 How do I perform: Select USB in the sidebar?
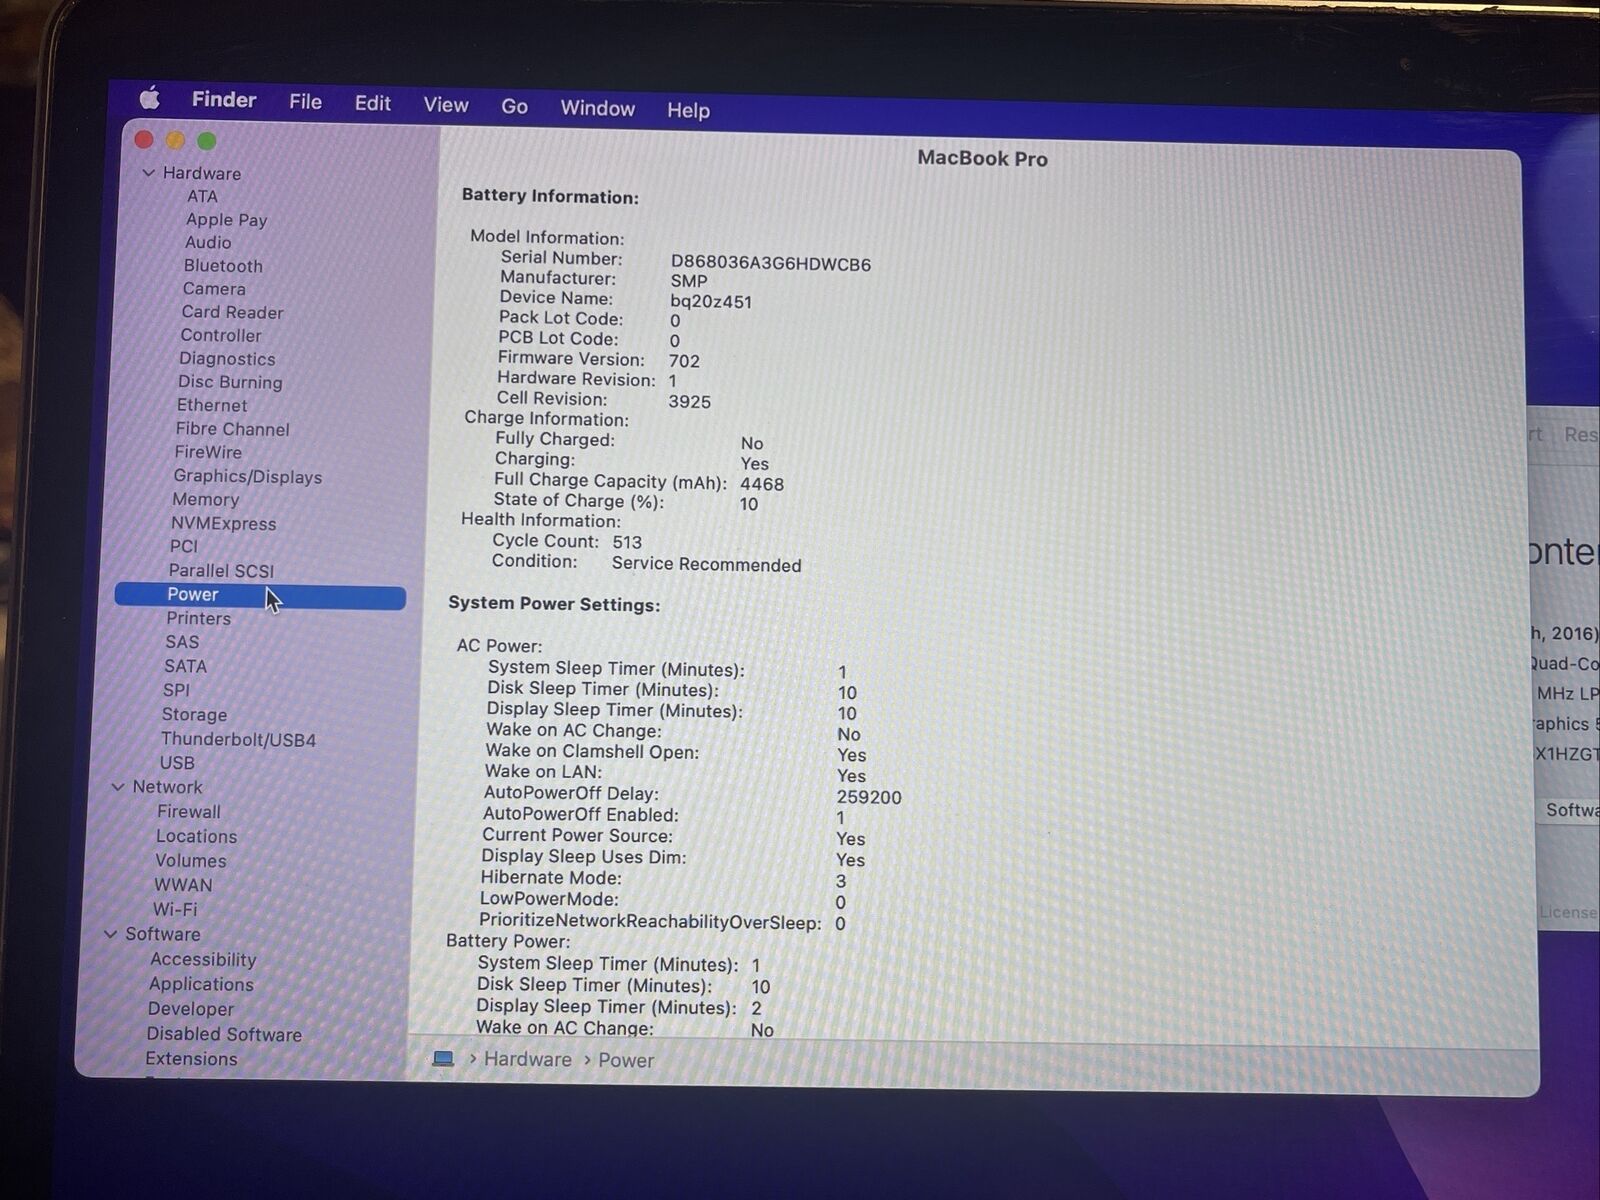tap(177, 763)
